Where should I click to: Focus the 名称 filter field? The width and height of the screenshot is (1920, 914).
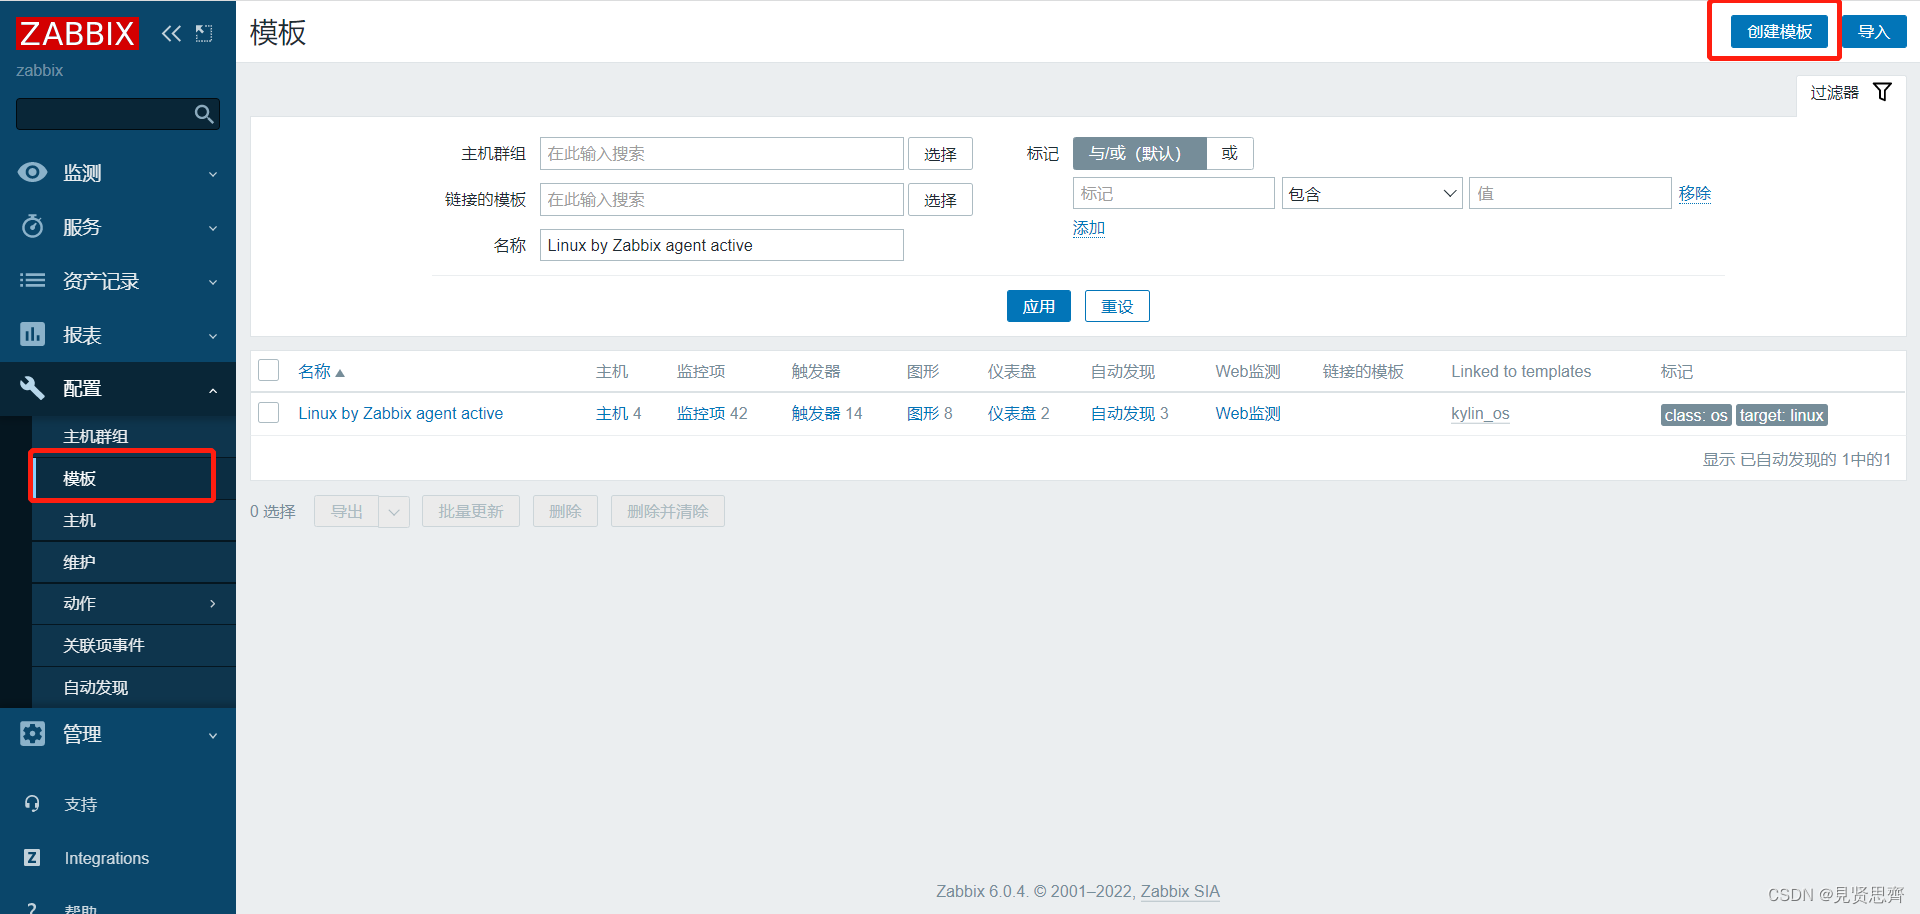click(721, 245)
